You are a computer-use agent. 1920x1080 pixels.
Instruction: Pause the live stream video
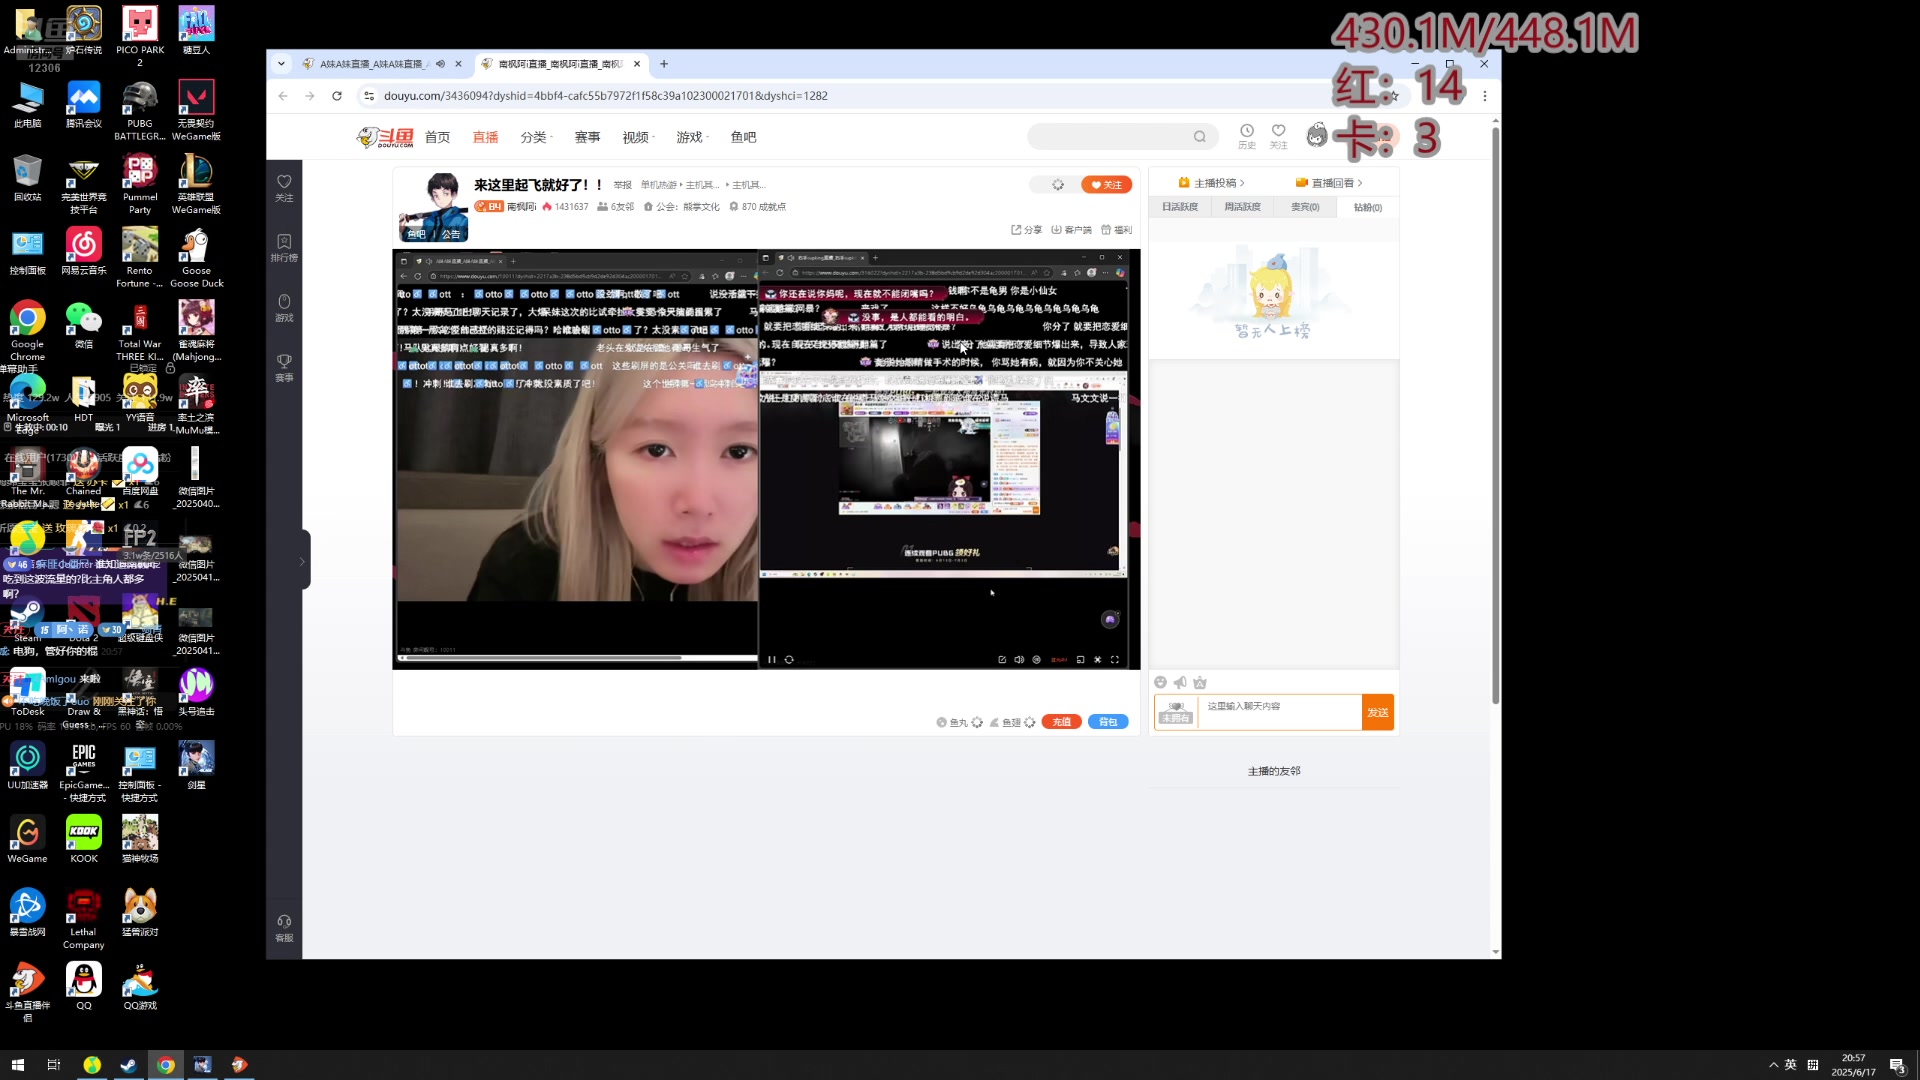click(771, 660)
